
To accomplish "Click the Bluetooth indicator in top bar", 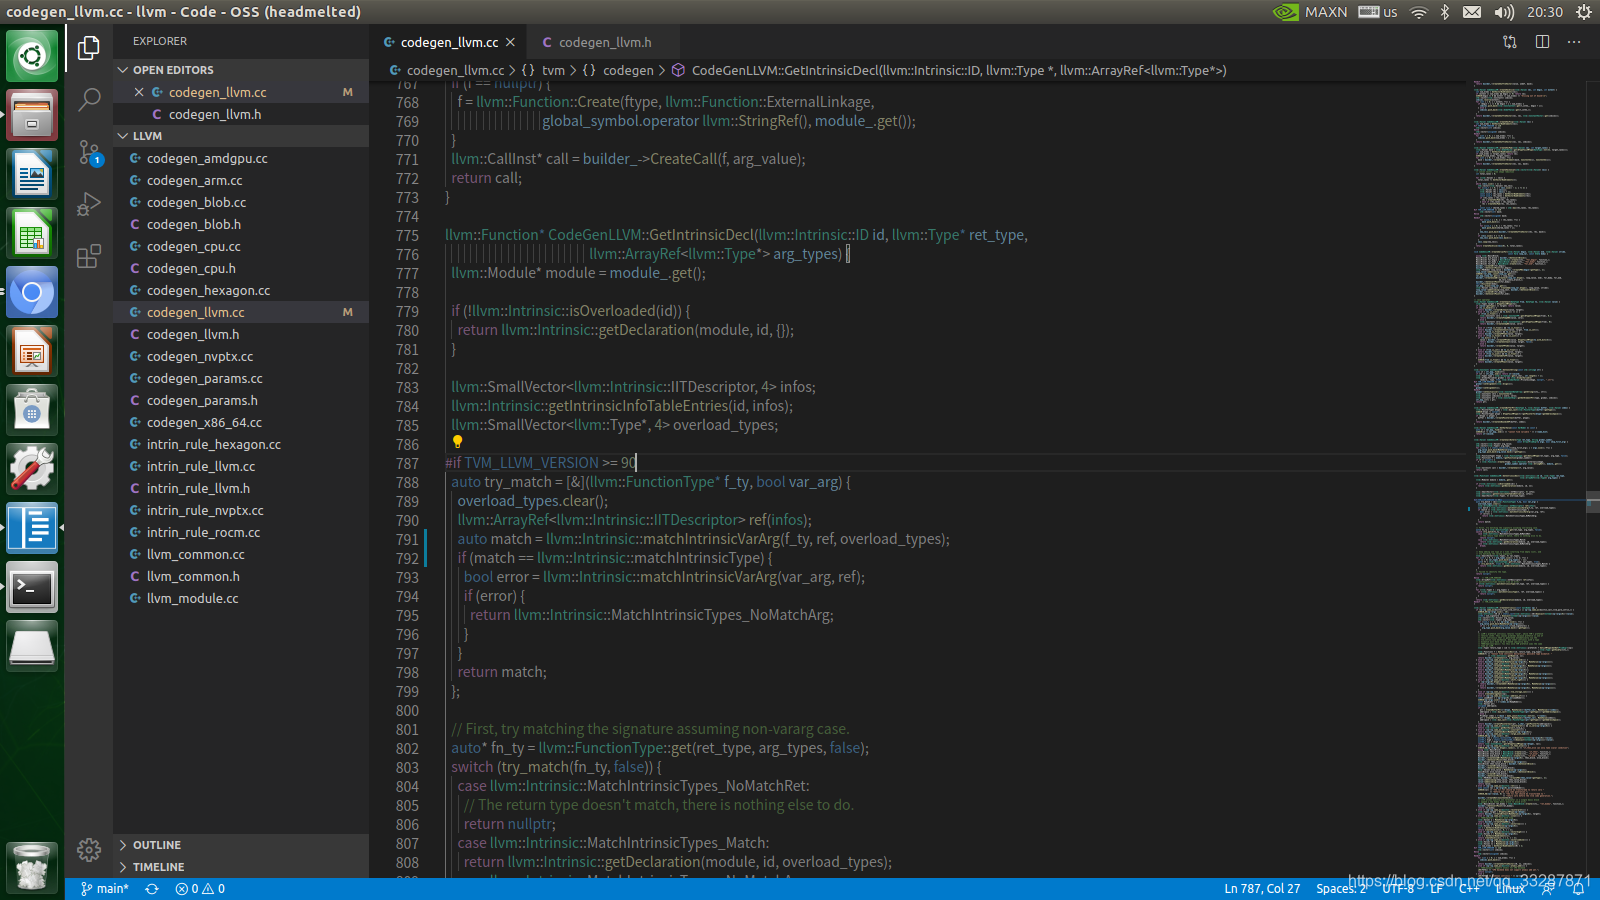I will click(x=1445, y=12).
